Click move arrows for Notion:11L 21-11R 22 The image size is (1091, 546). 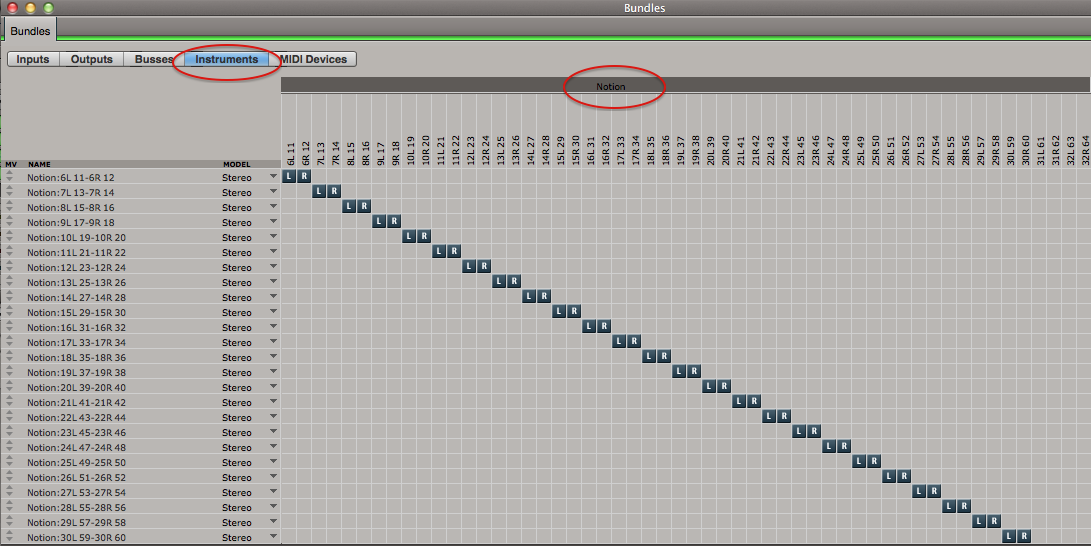tap(10, 252)
